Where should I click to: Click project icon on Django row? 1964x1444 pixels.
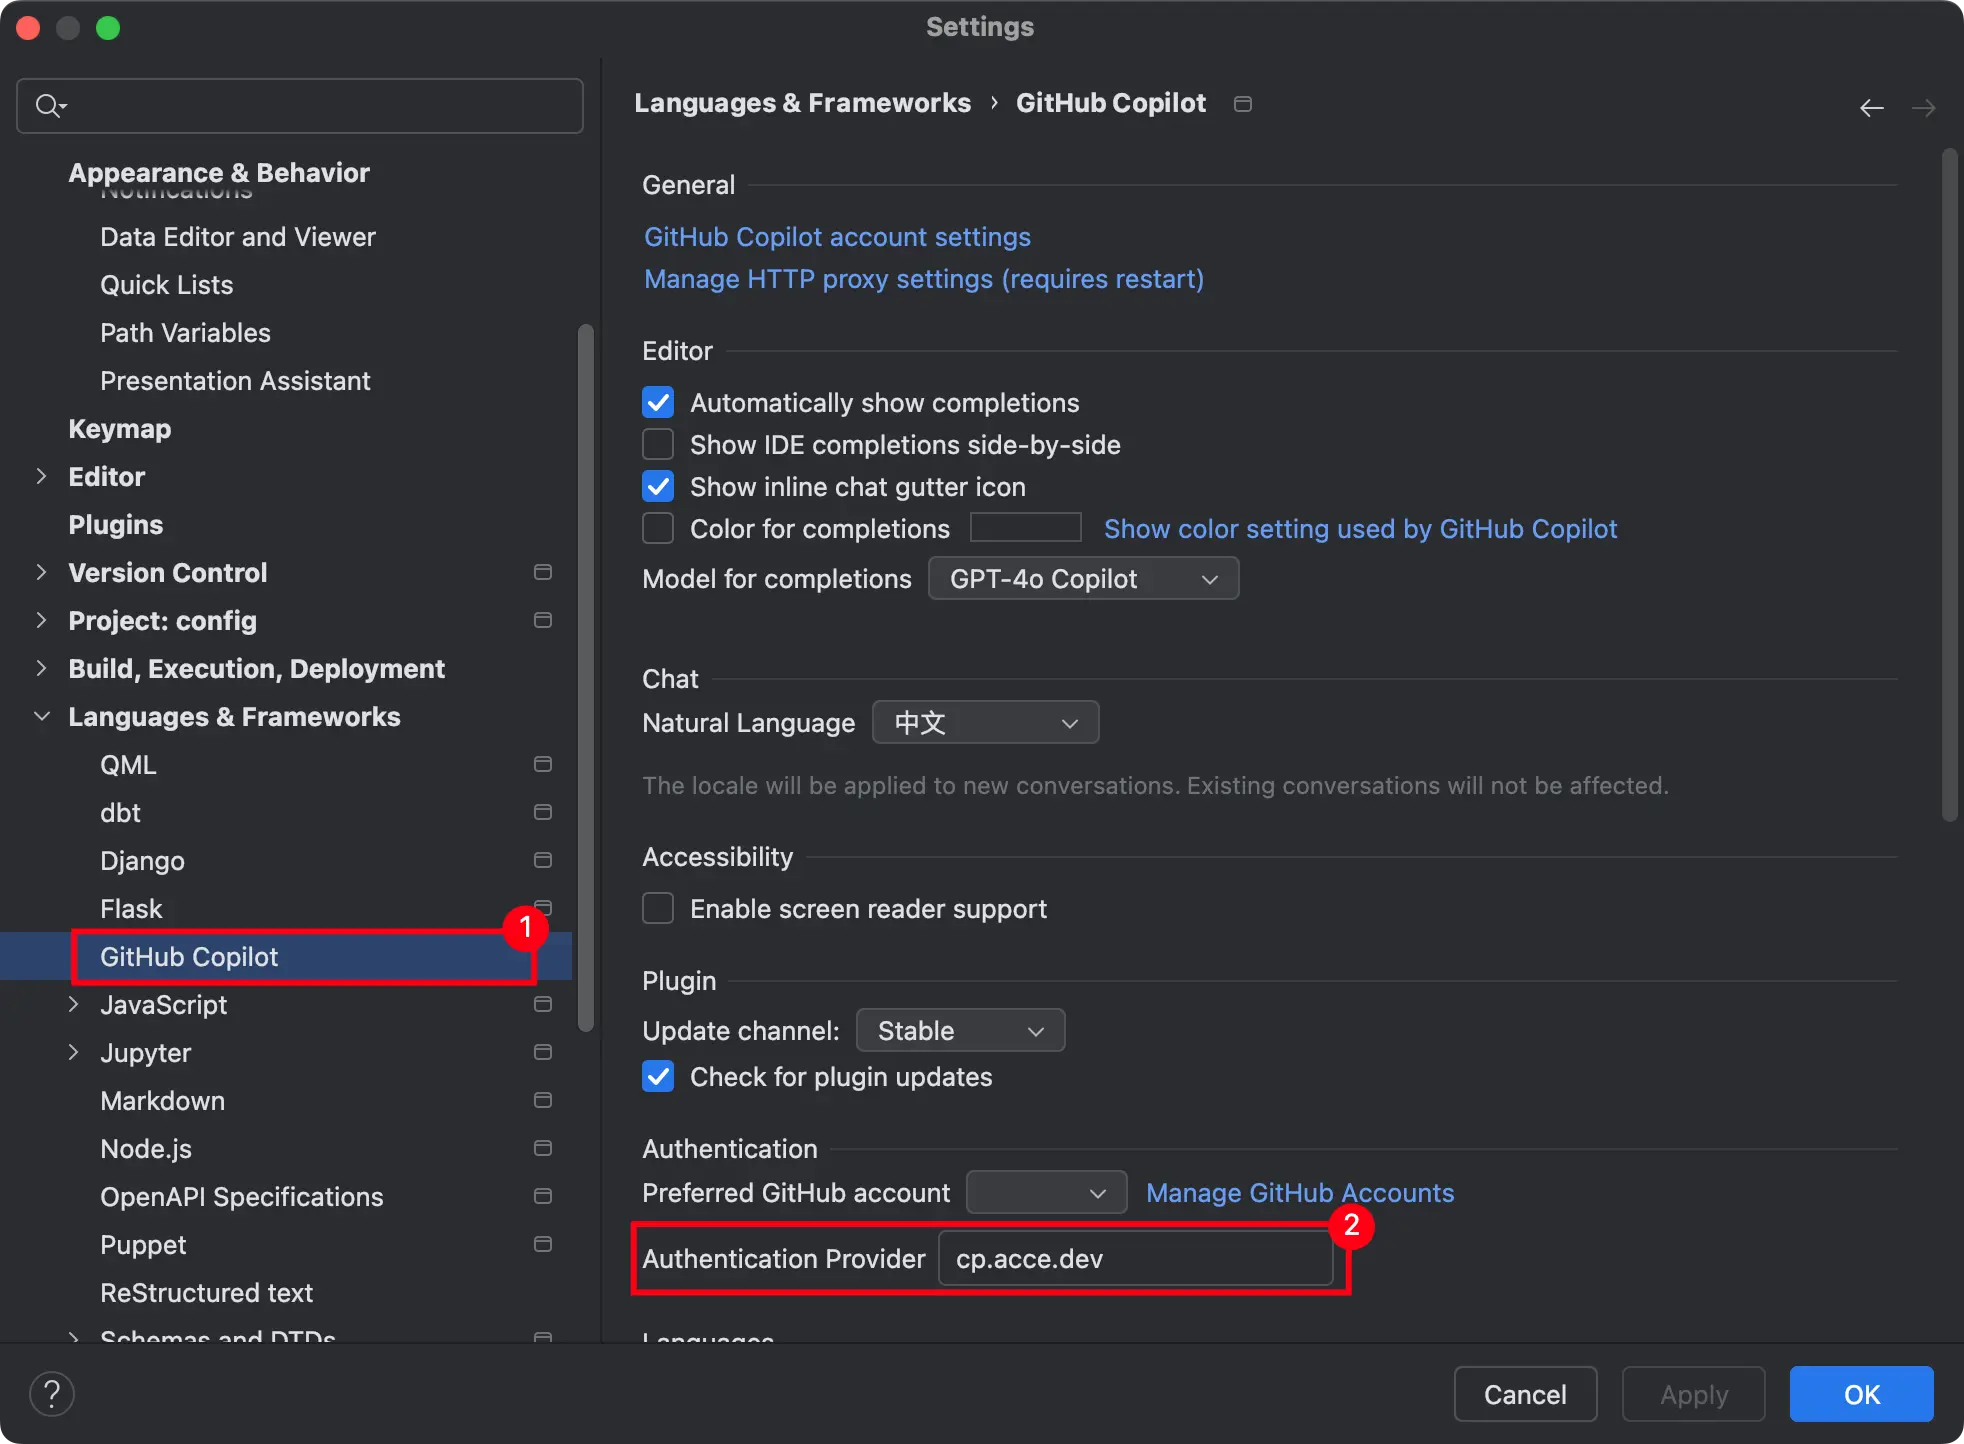click(543, 860)
